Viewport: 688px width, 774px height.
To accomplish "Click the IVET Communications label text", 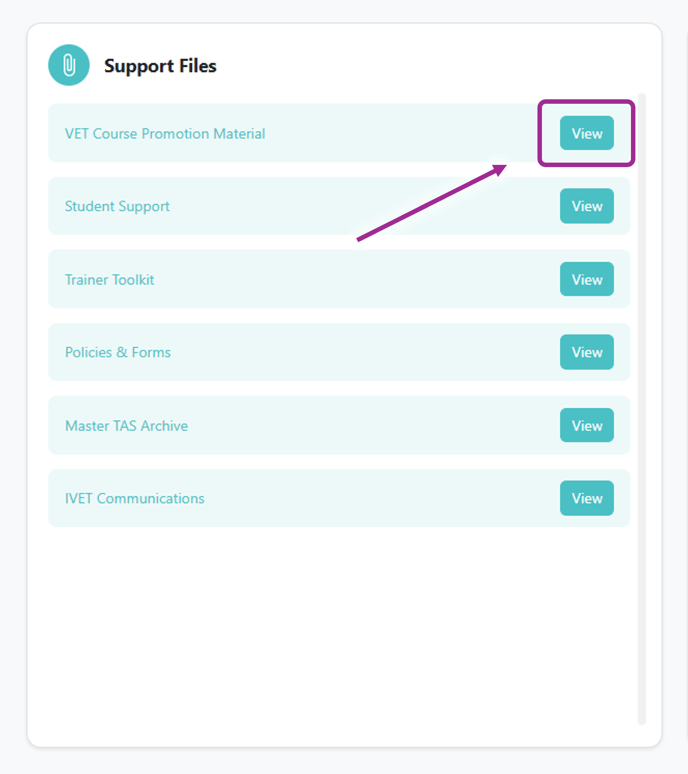I will (x=135, y=499).
